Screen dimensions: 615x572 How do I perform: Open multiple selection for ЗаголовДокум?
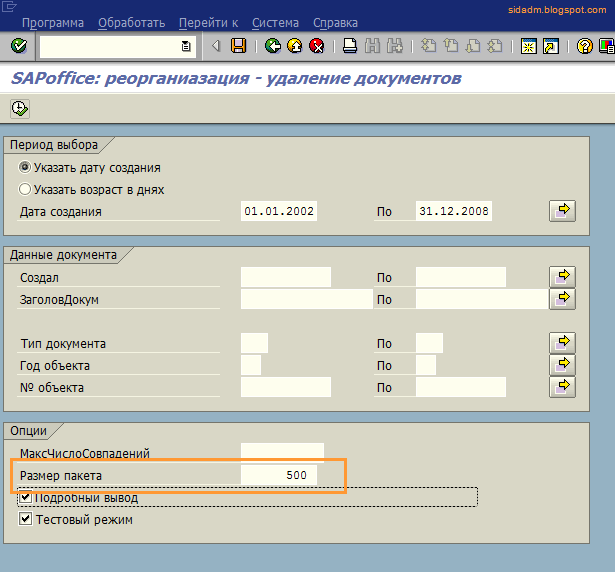tap(562, 299)
